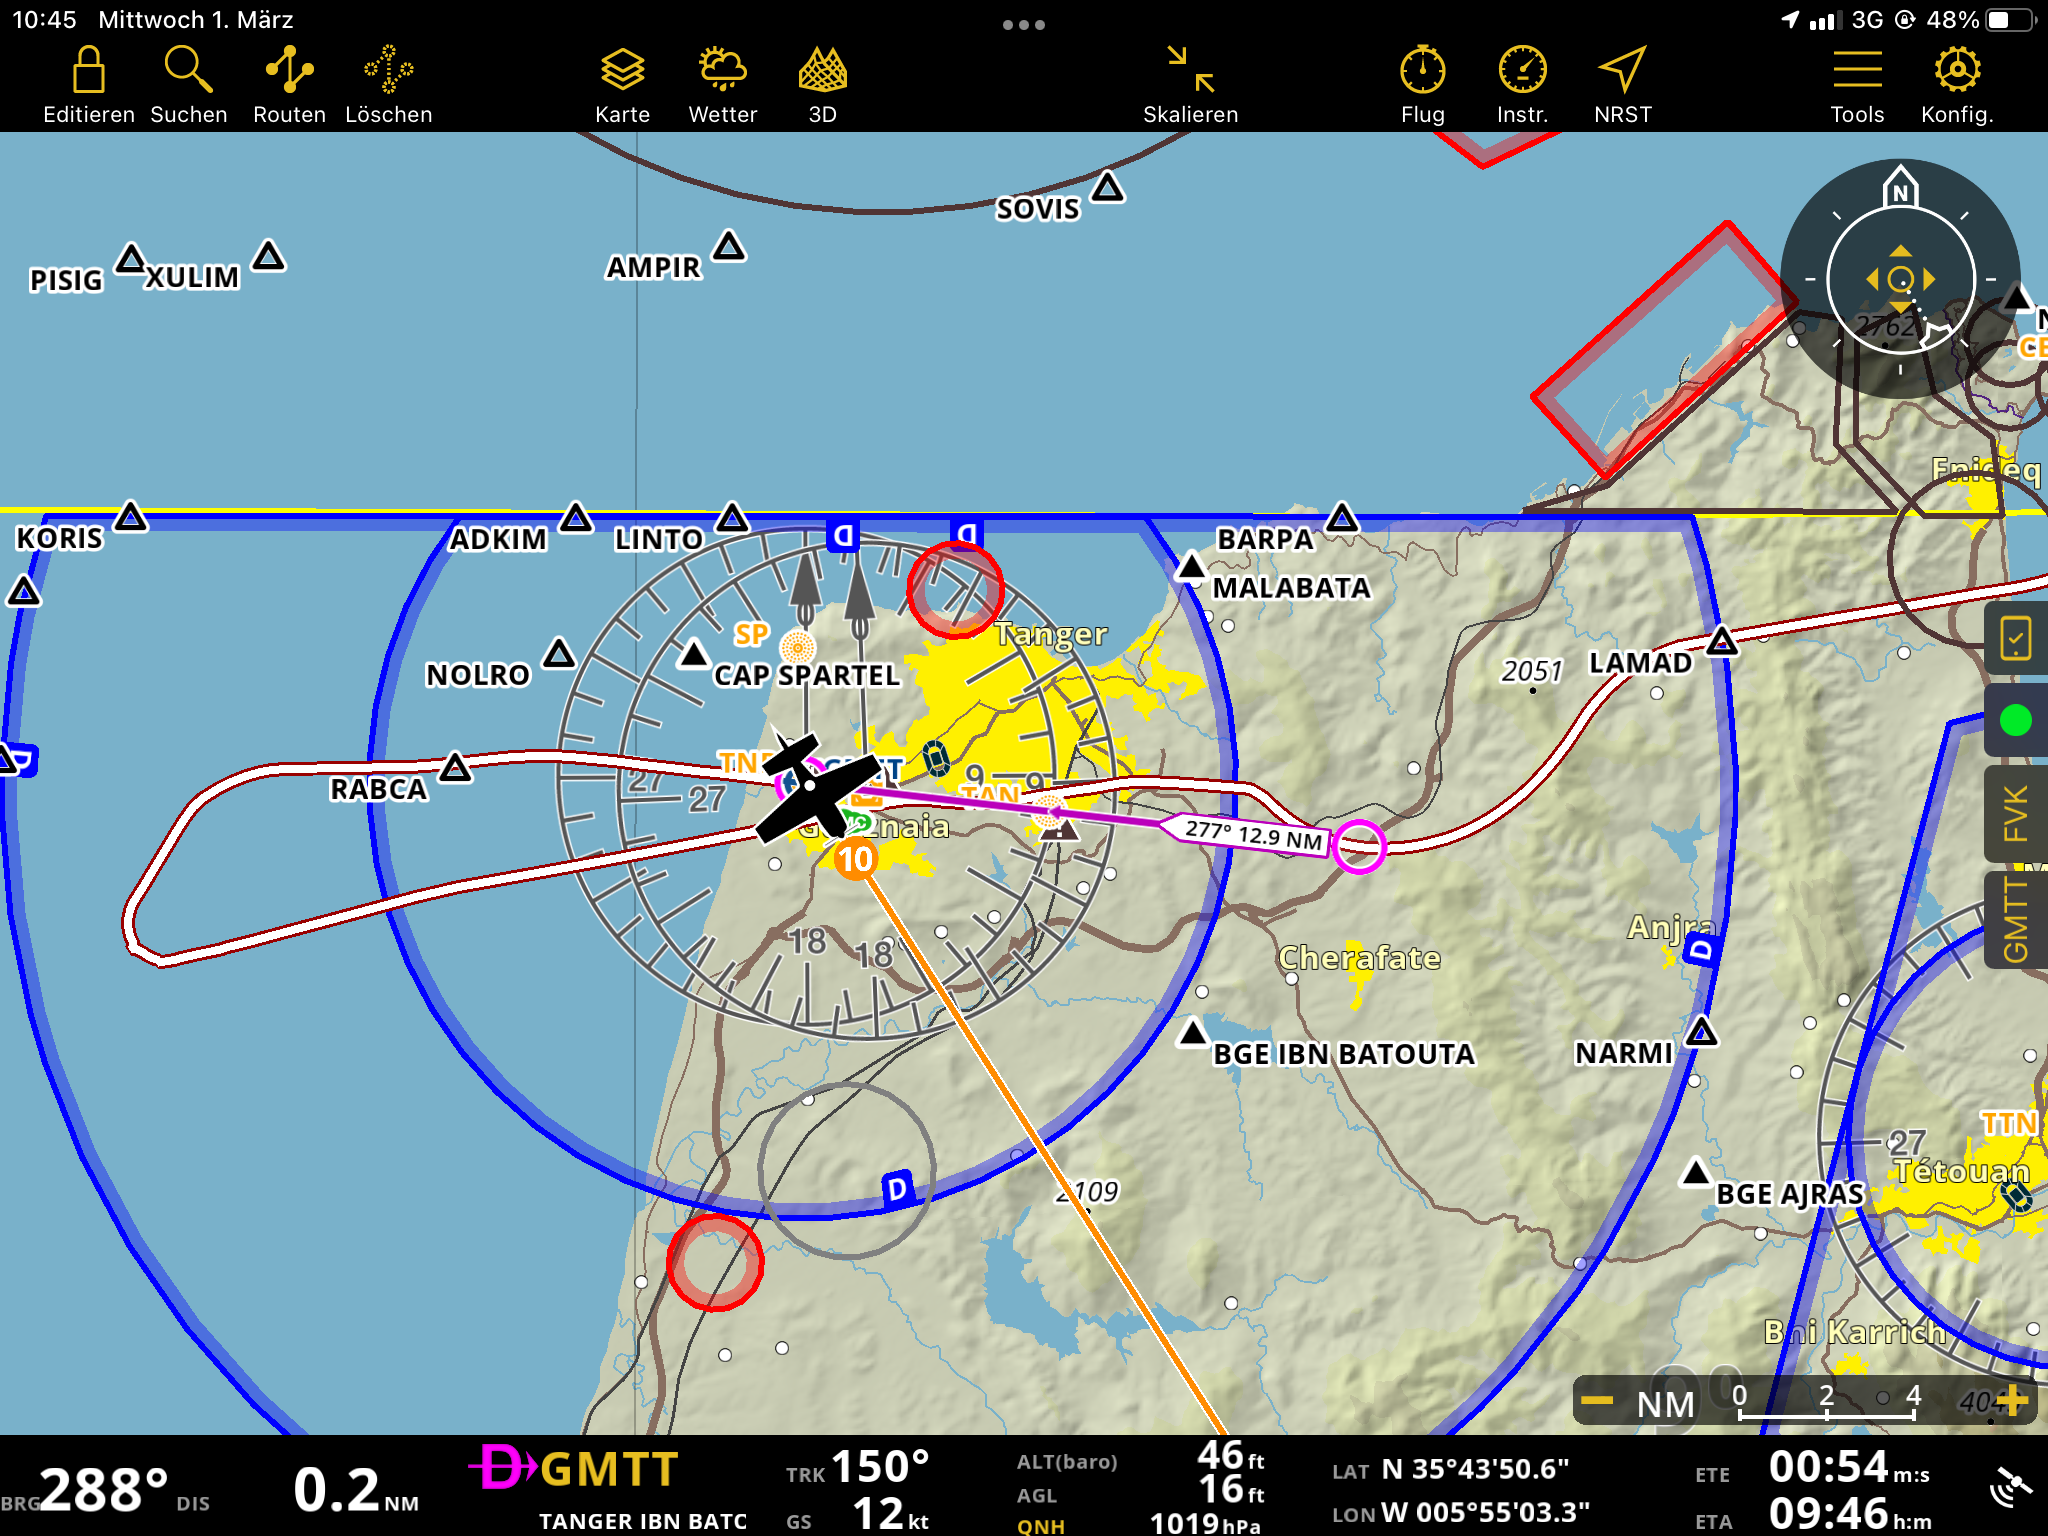Tap the compass center recenter button

[x=1900, y=280]
